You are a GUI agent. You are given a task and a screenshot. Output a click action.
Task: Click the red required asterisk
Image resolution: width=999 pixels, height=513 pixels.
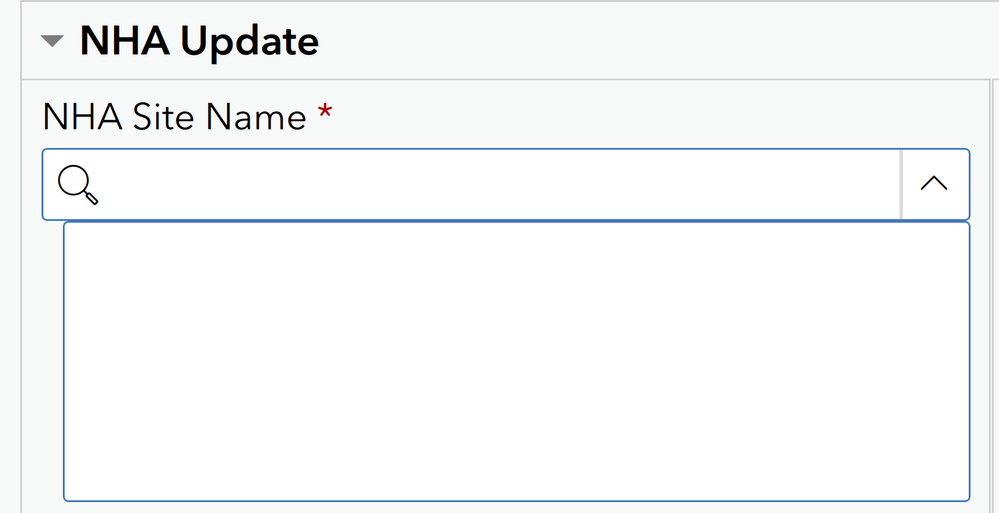324,118
